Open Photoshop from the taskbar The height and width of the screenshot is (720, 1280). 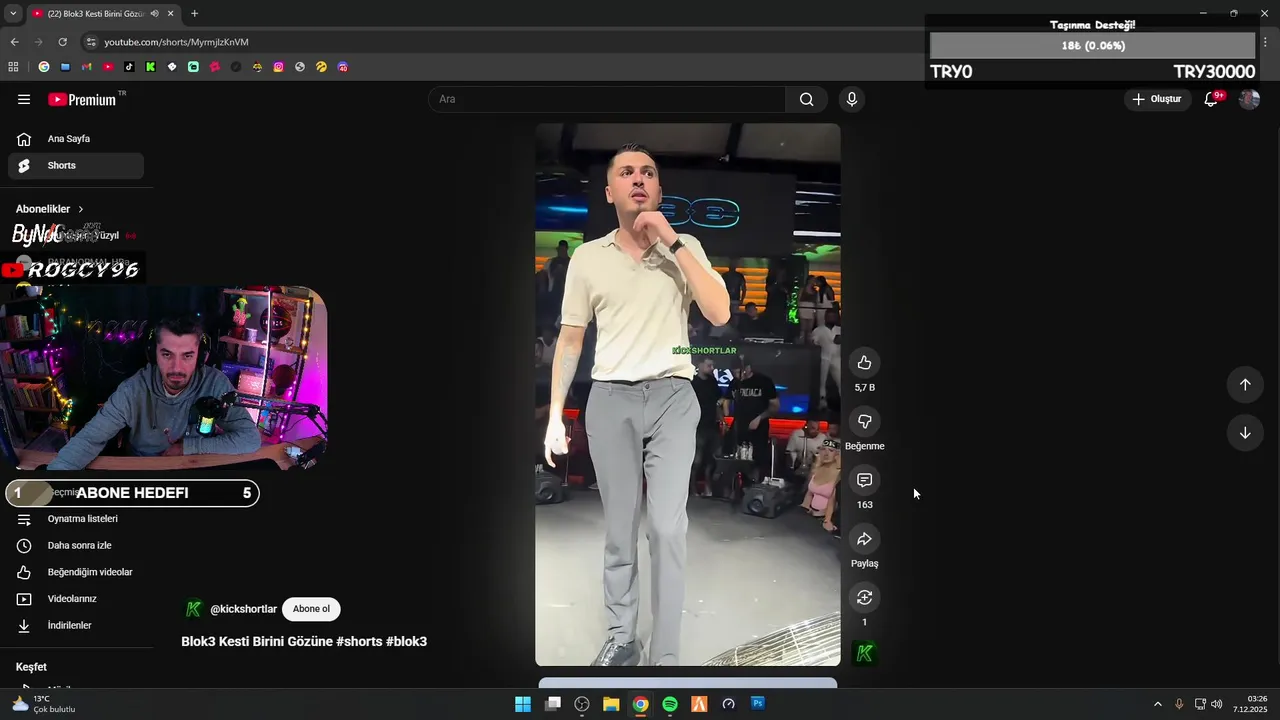tap(758, 704)
